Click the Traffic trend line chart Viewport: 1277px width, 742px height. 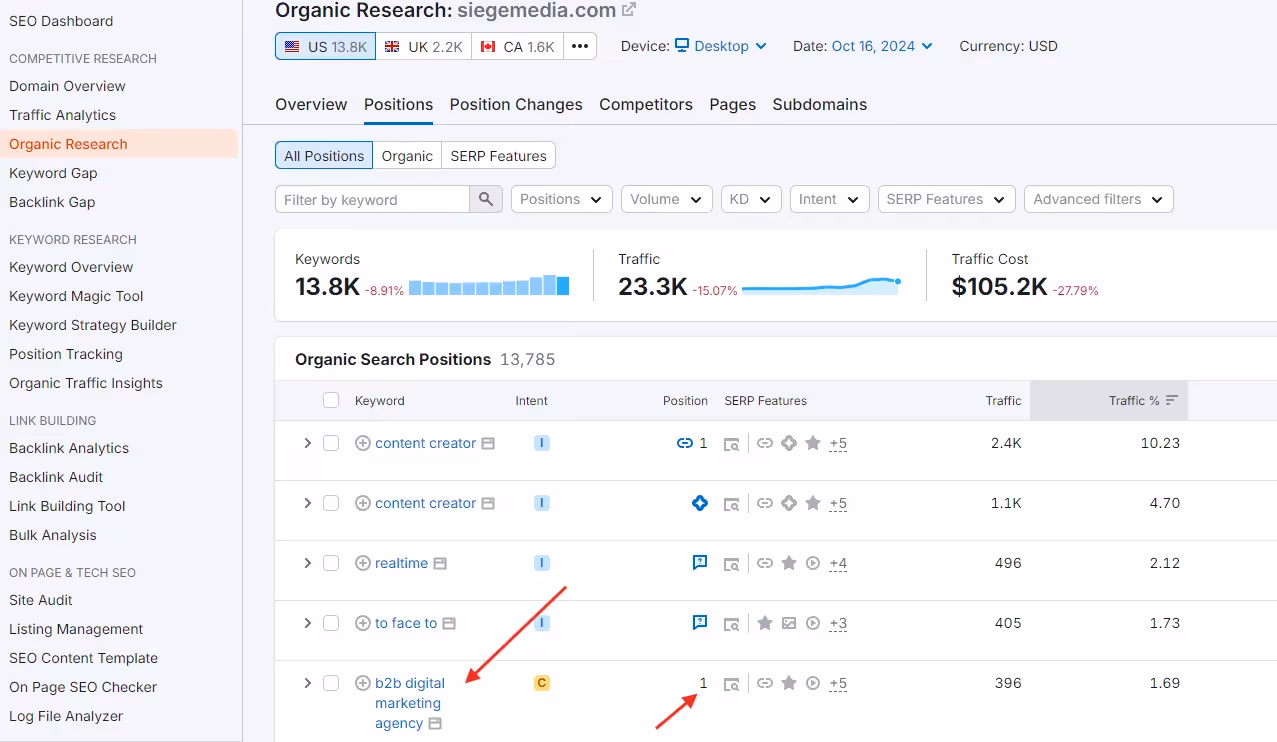[x=822, y=286]
